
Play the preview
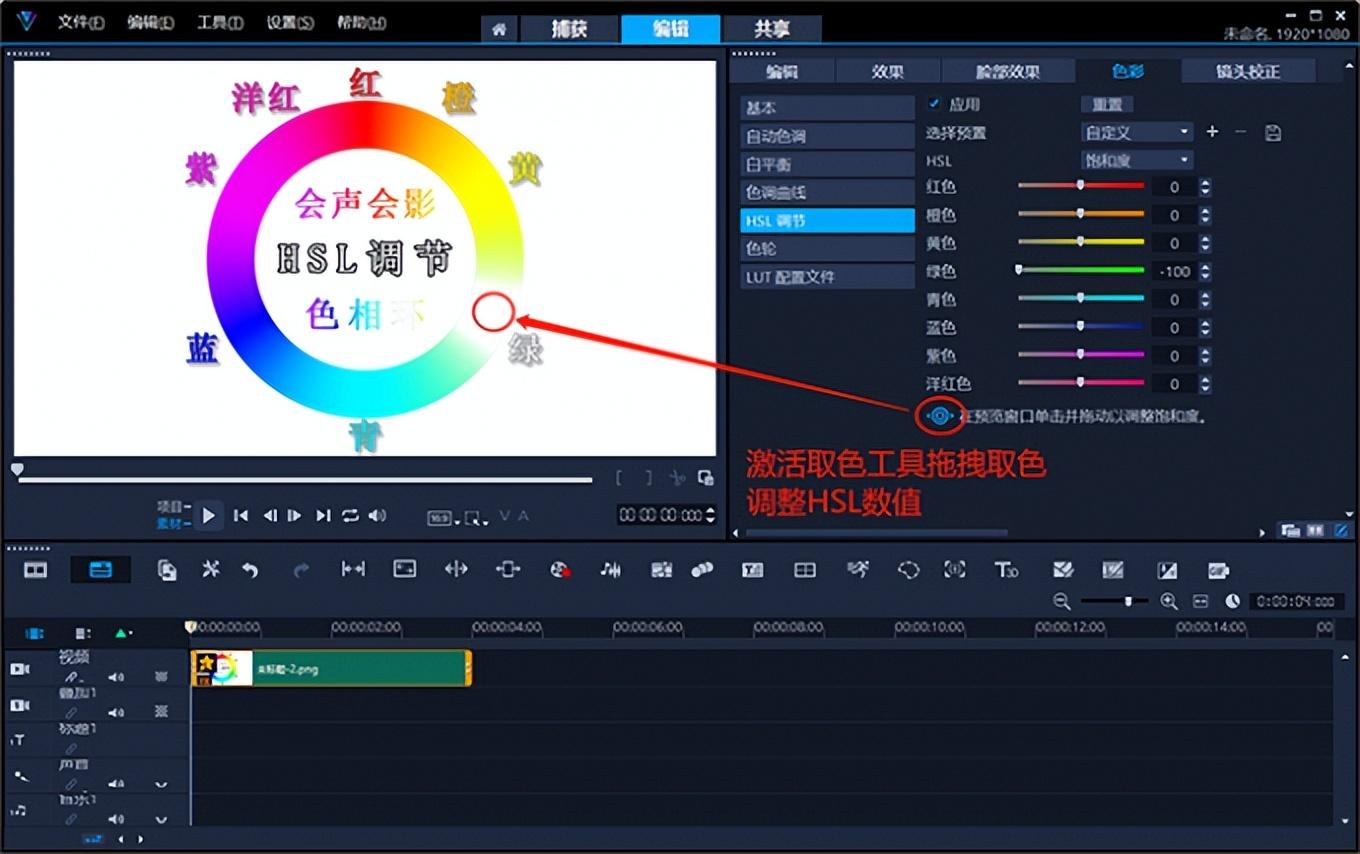[208, 516]
